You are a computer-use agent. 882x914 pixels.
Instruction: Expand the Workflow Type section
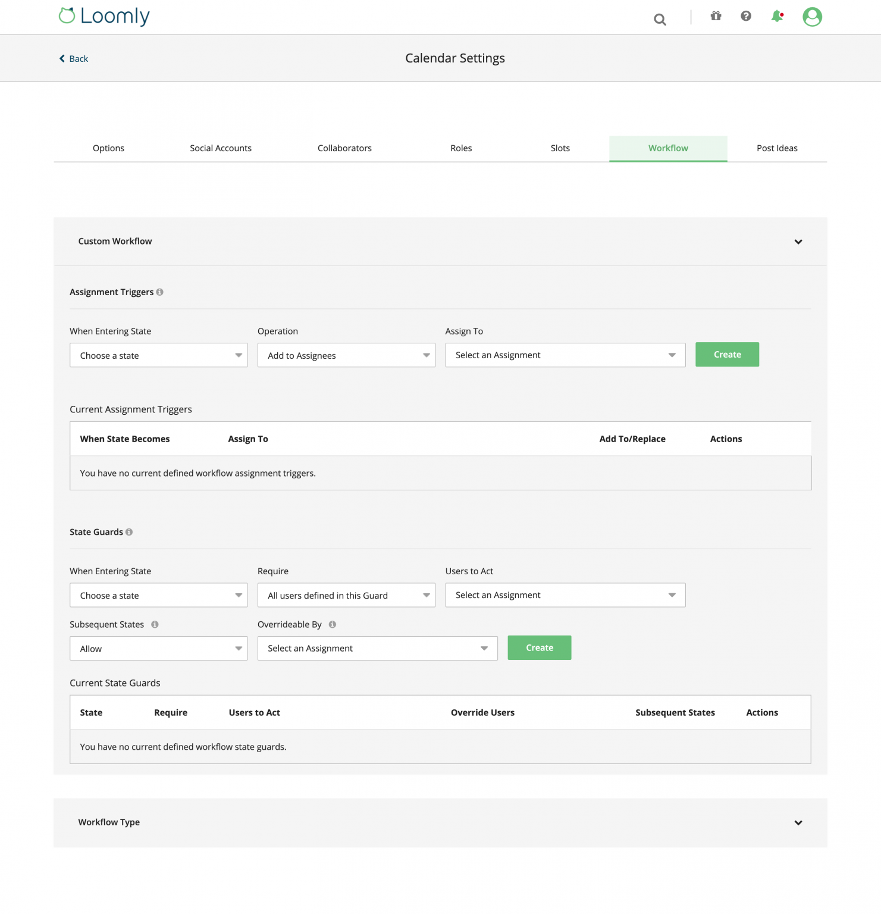[798, 822]
